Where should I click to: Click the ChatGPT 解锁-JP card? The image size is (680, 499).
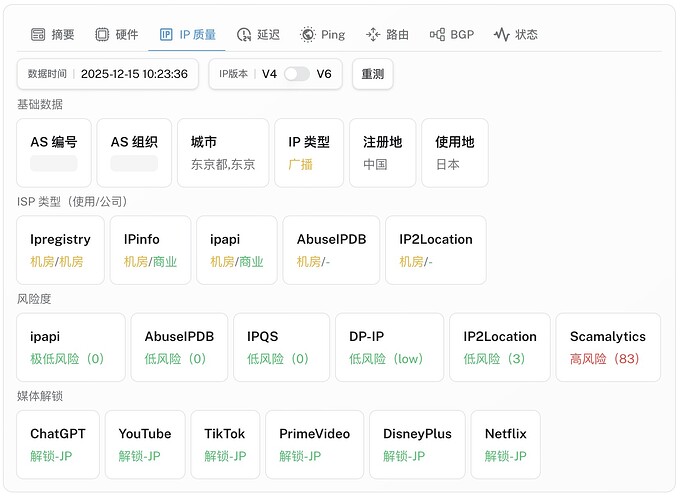pos(58,445)
